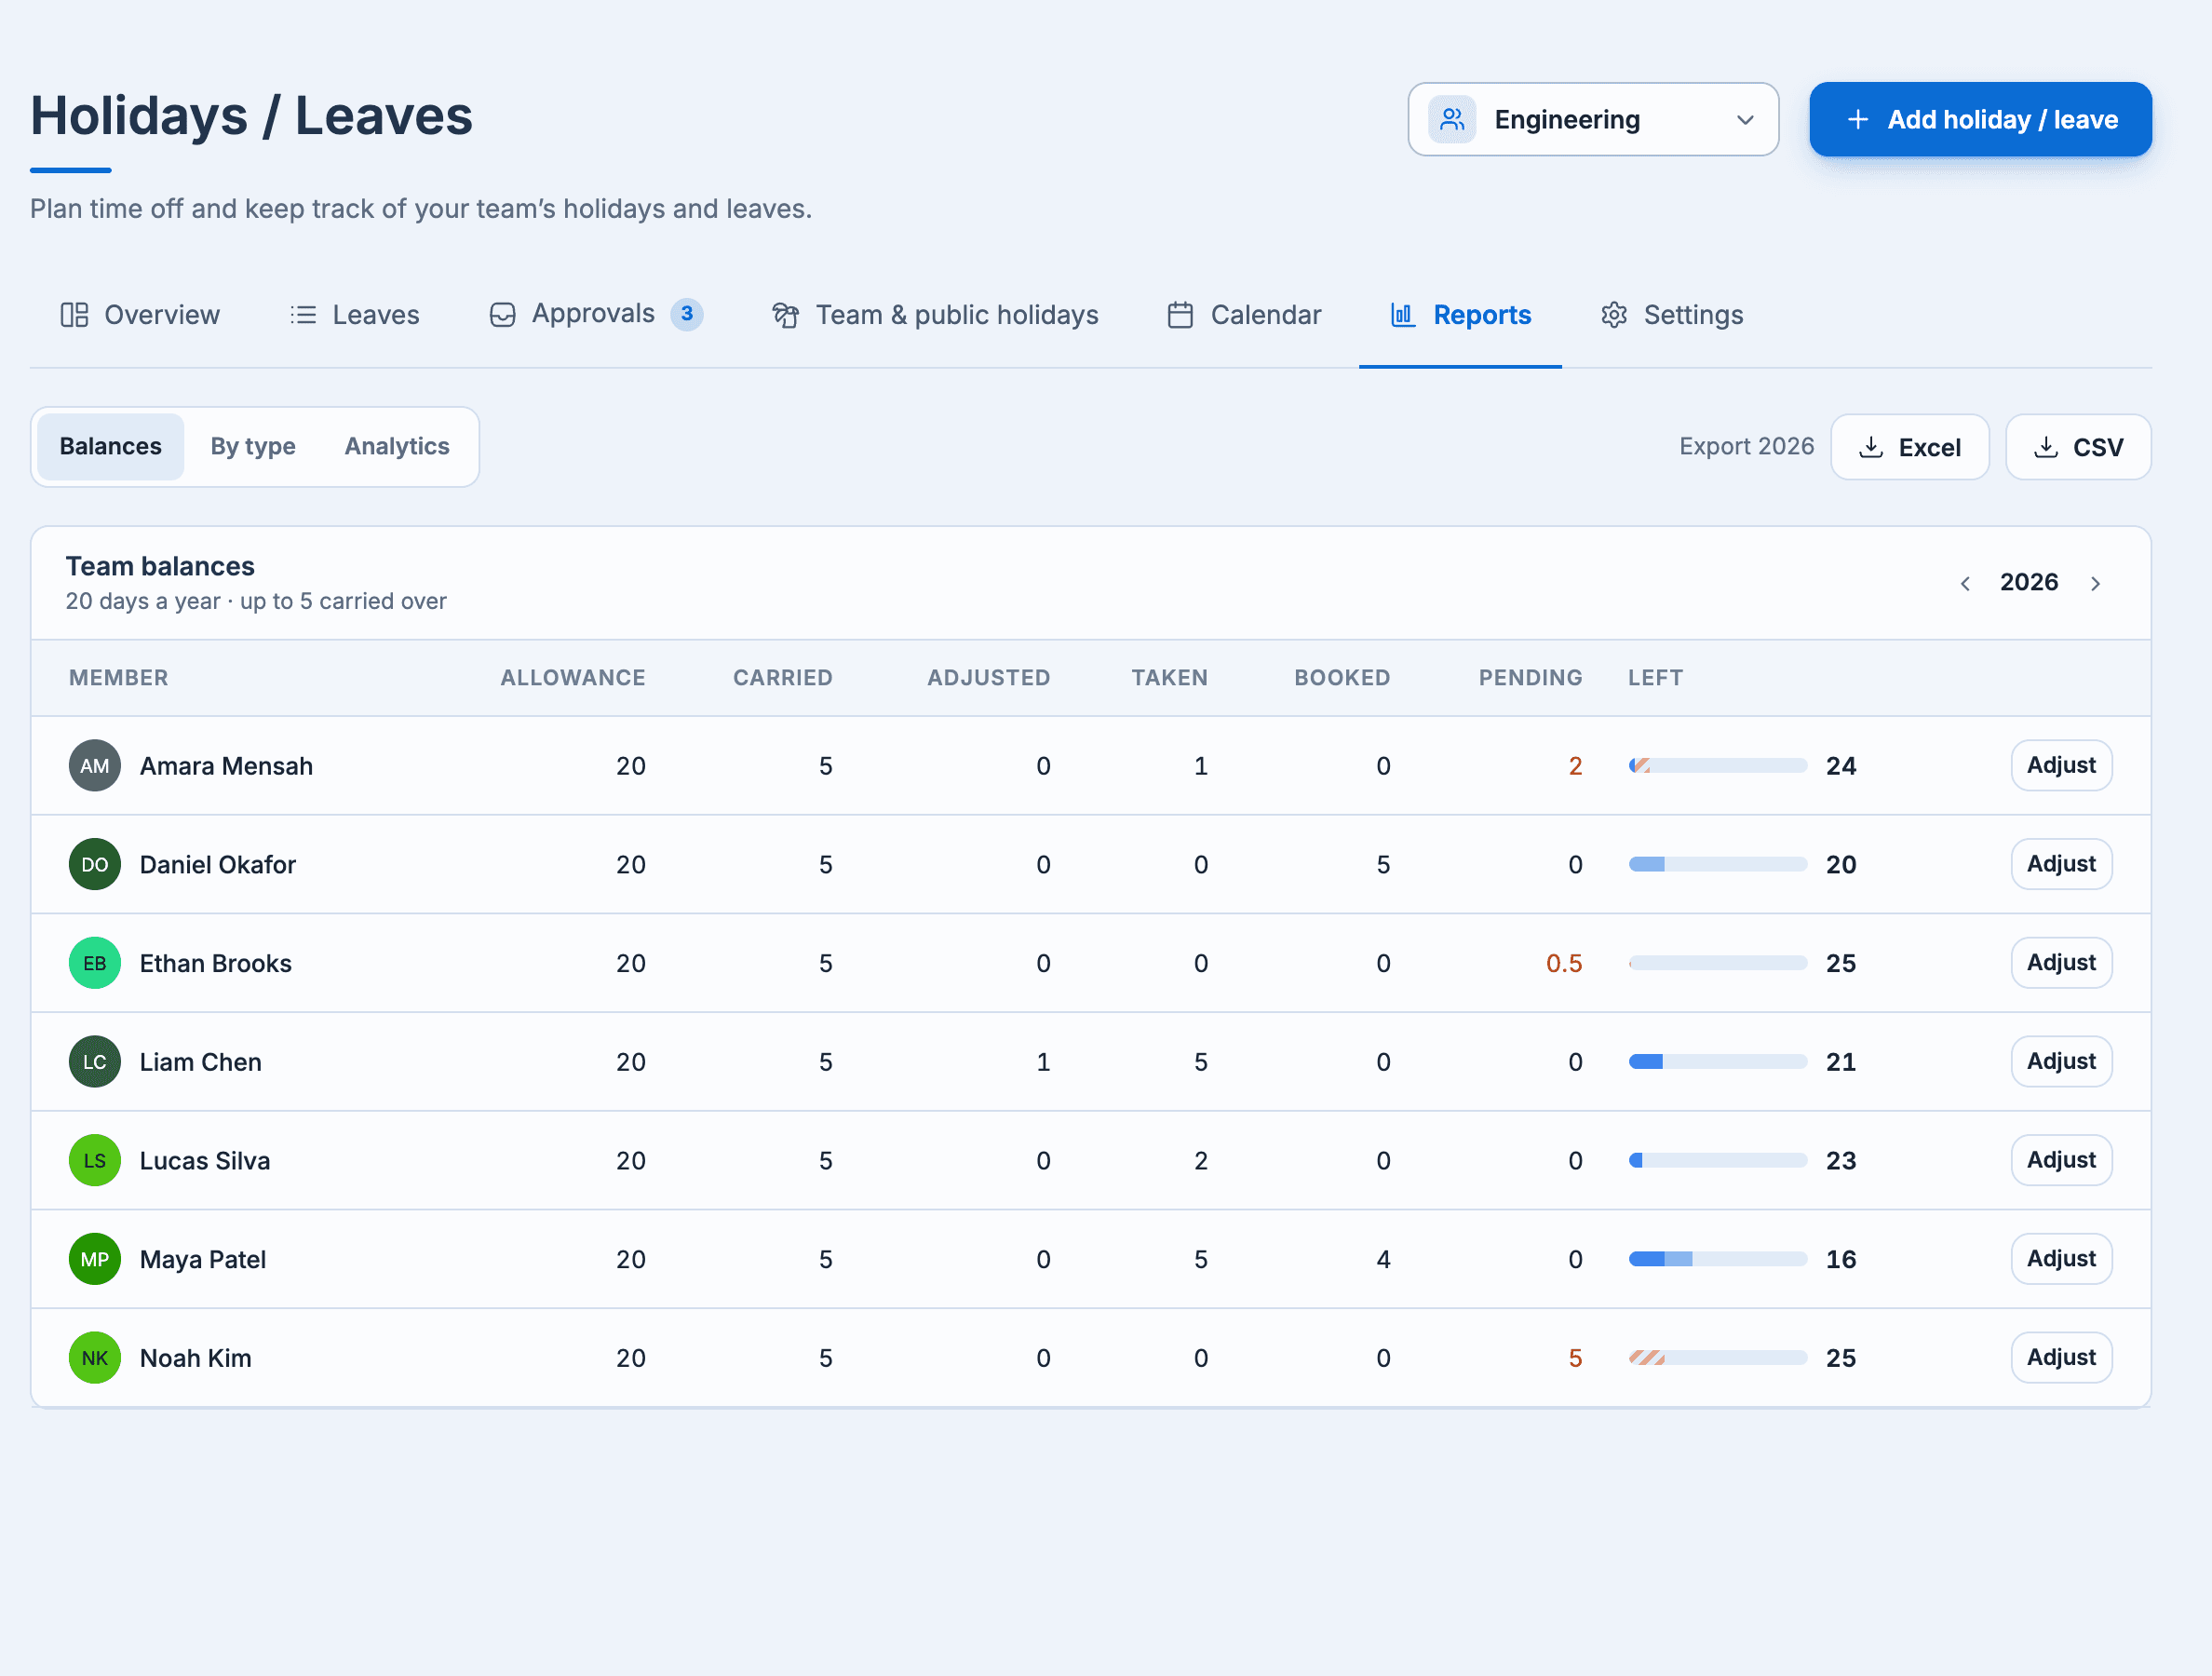2212x1676 pixels.
Task: Click Daniel Okafor's DO avatar
Action: click(x=95, y=864)
